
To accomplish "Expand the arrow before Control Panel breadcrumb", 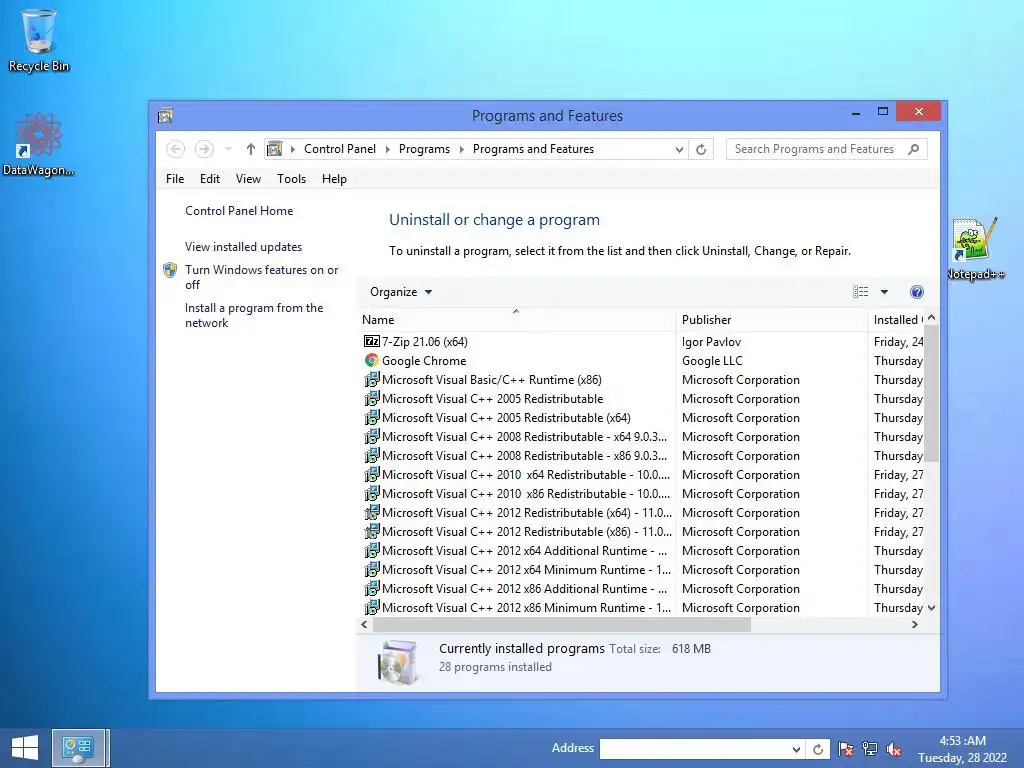I will click(293, 149).
